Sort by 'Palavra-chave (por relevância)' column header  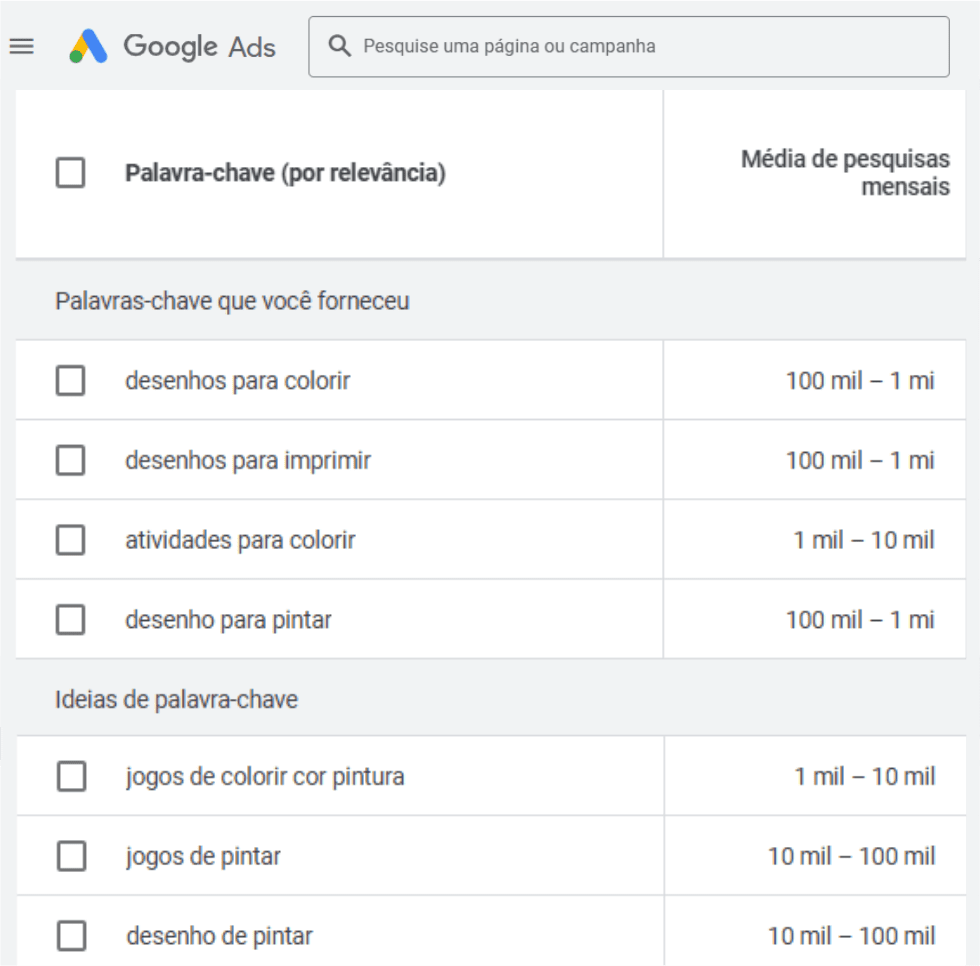(x=285, y=174)
